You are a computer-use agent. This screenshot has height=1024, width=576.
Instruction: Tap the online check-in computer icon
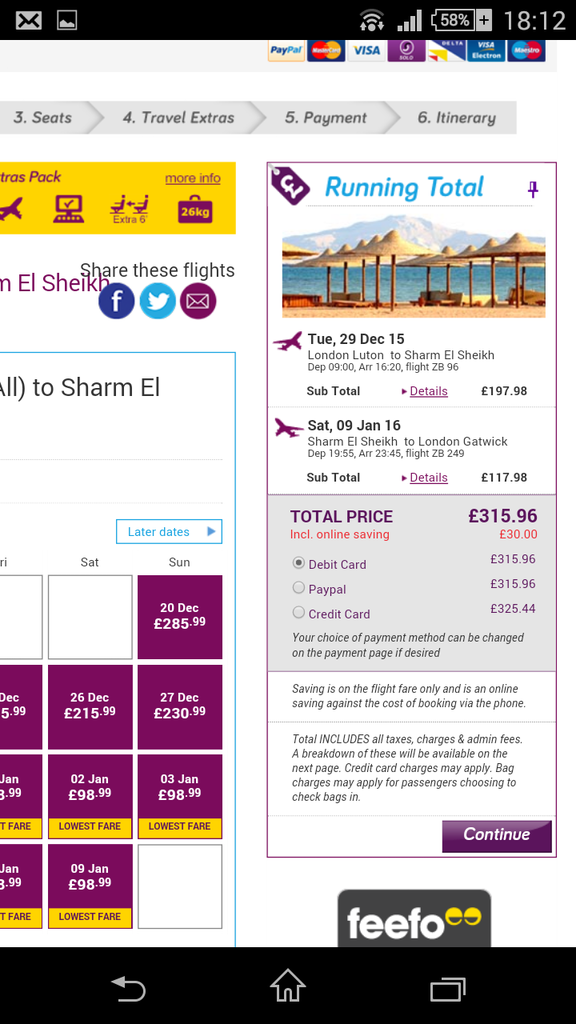[x=69, y=209]
